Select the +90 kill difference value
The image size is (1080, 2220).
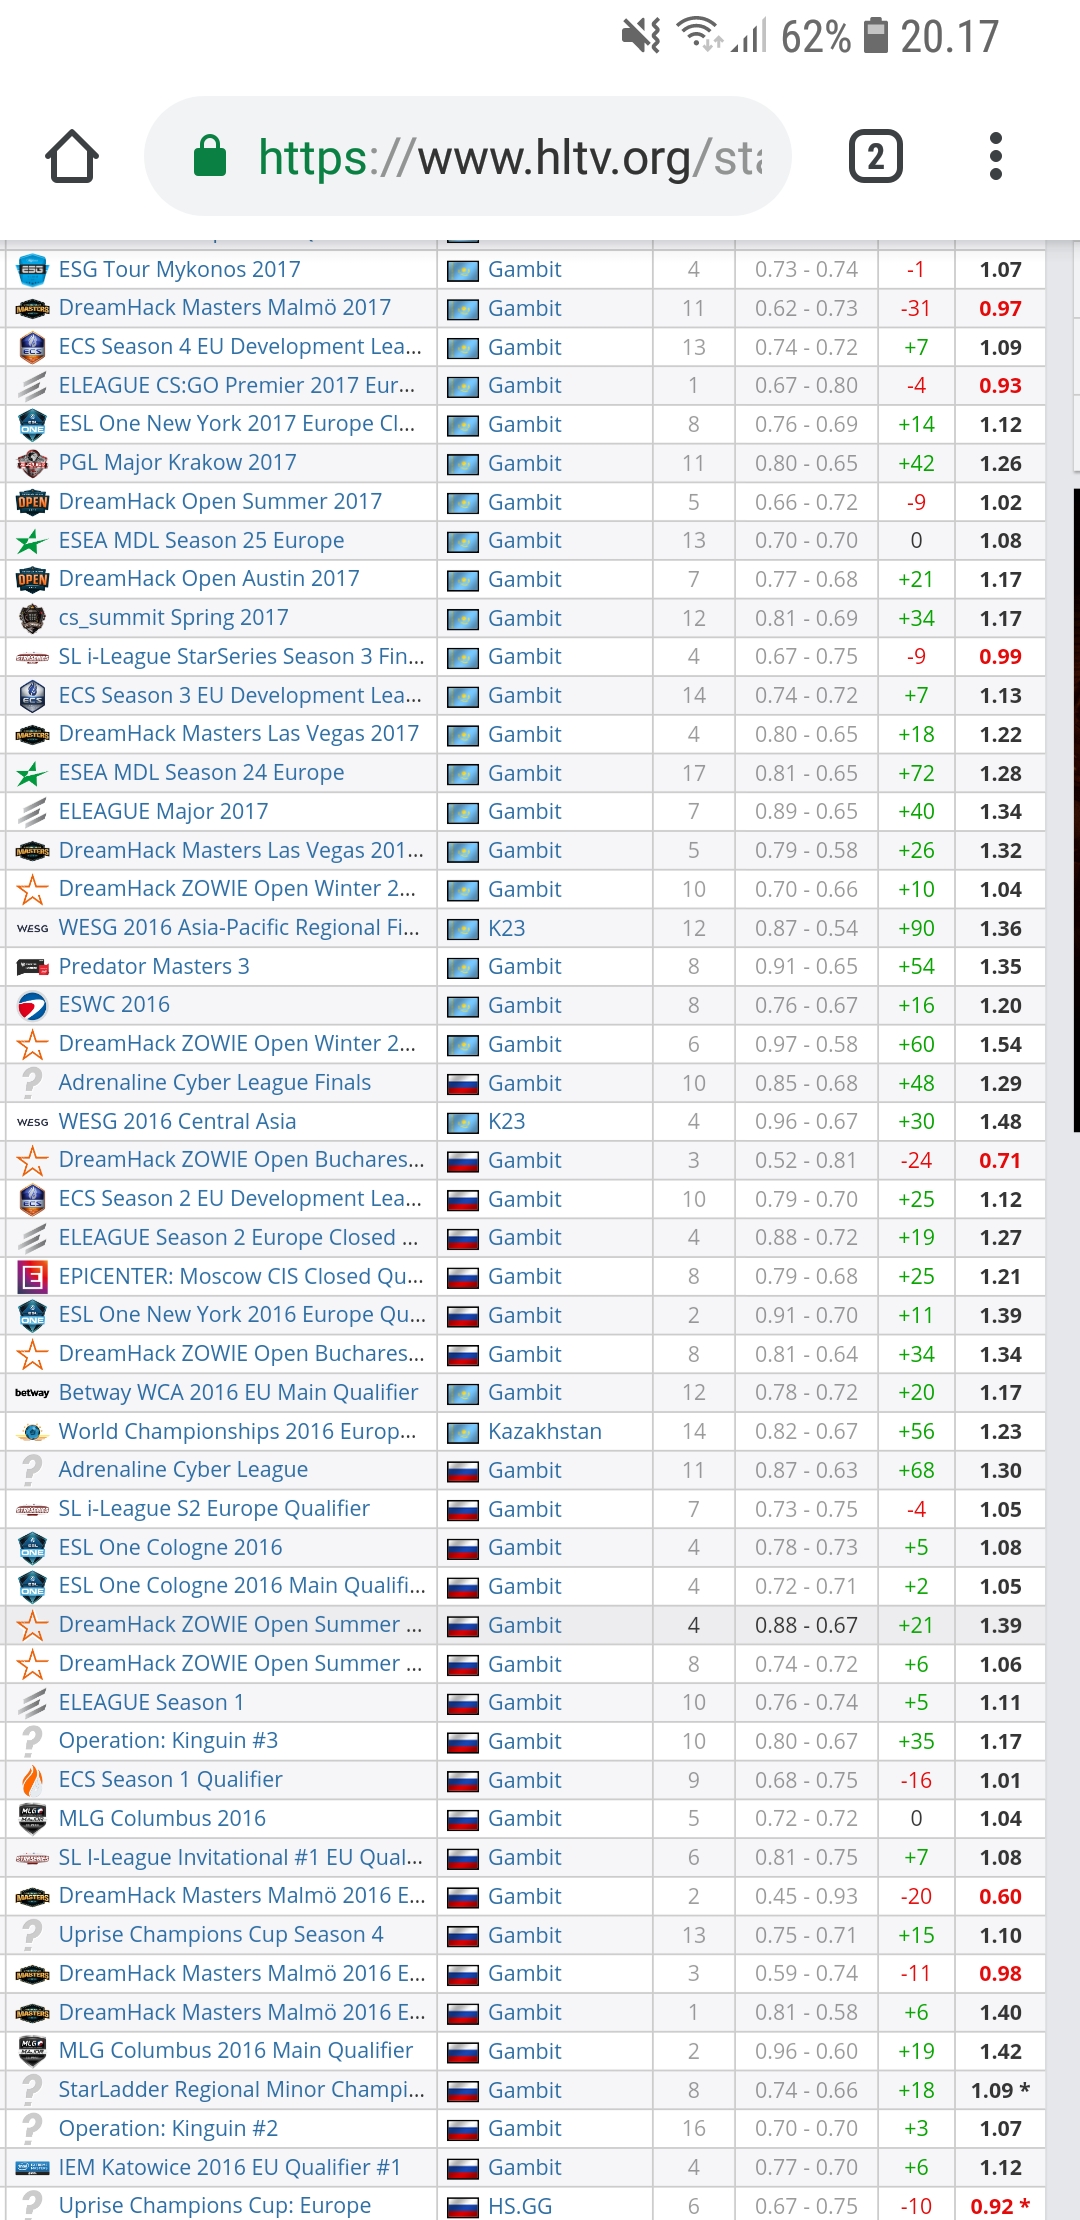pyautogui.click(x=916, y=928)
